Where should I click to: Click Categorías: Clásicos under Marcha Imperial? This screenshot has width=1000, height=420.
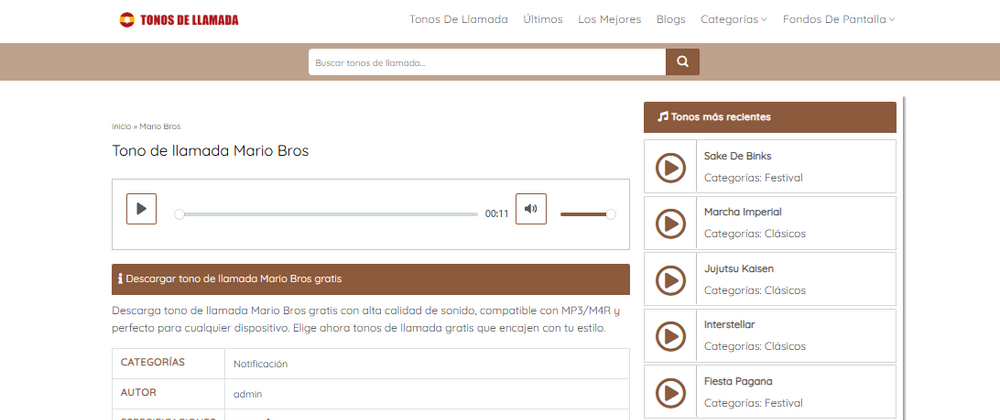click(x=754, y=233)
